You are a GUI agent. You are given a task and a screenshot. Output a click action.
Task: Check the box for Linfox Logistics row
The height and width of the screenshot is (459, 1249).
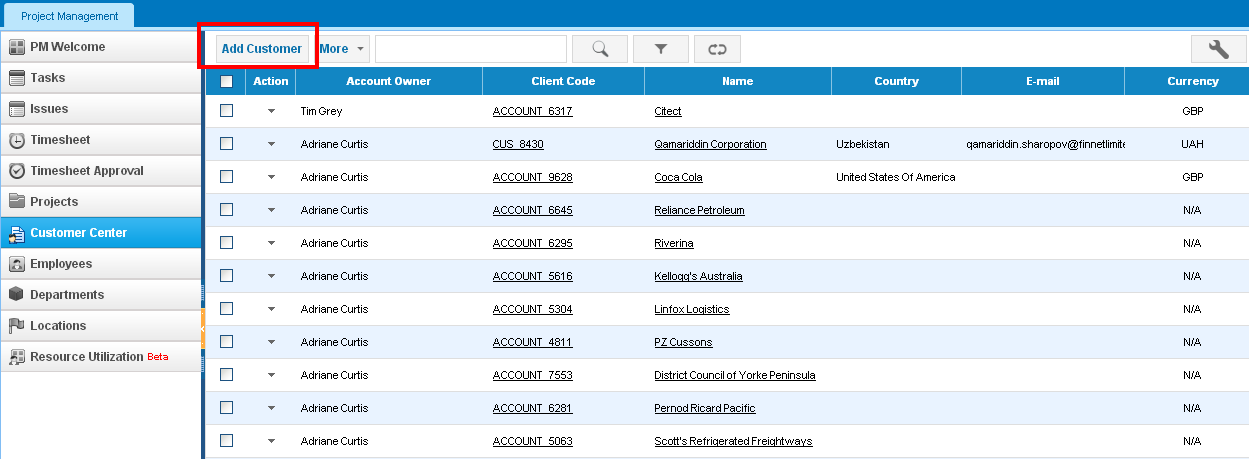[226, 309]
